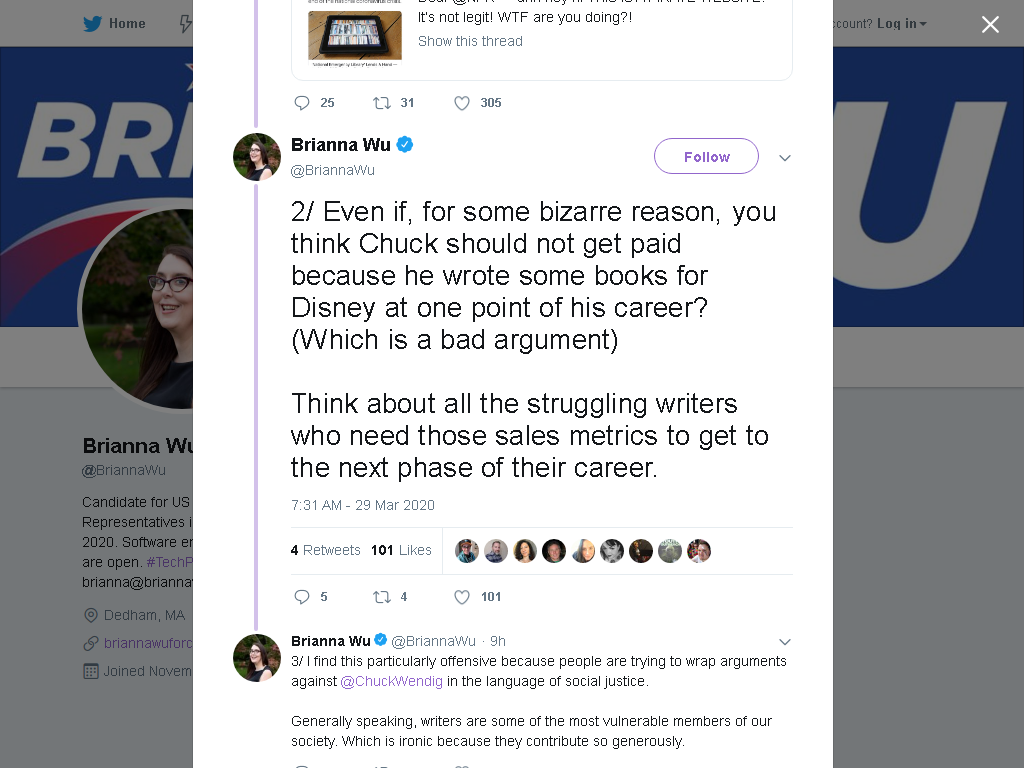
Task: Expand the tweet options chevron beside Follow
Action: (x=785, y=157)
